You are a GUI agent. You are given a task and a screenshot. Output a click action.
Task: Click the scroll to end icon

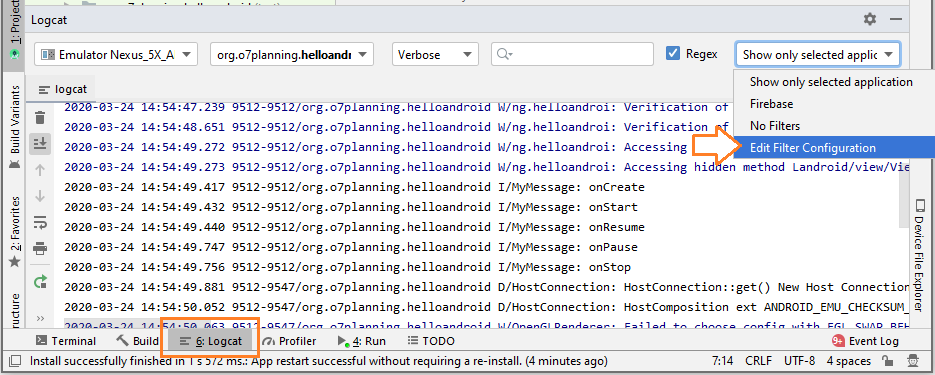[x=40, y=144]
